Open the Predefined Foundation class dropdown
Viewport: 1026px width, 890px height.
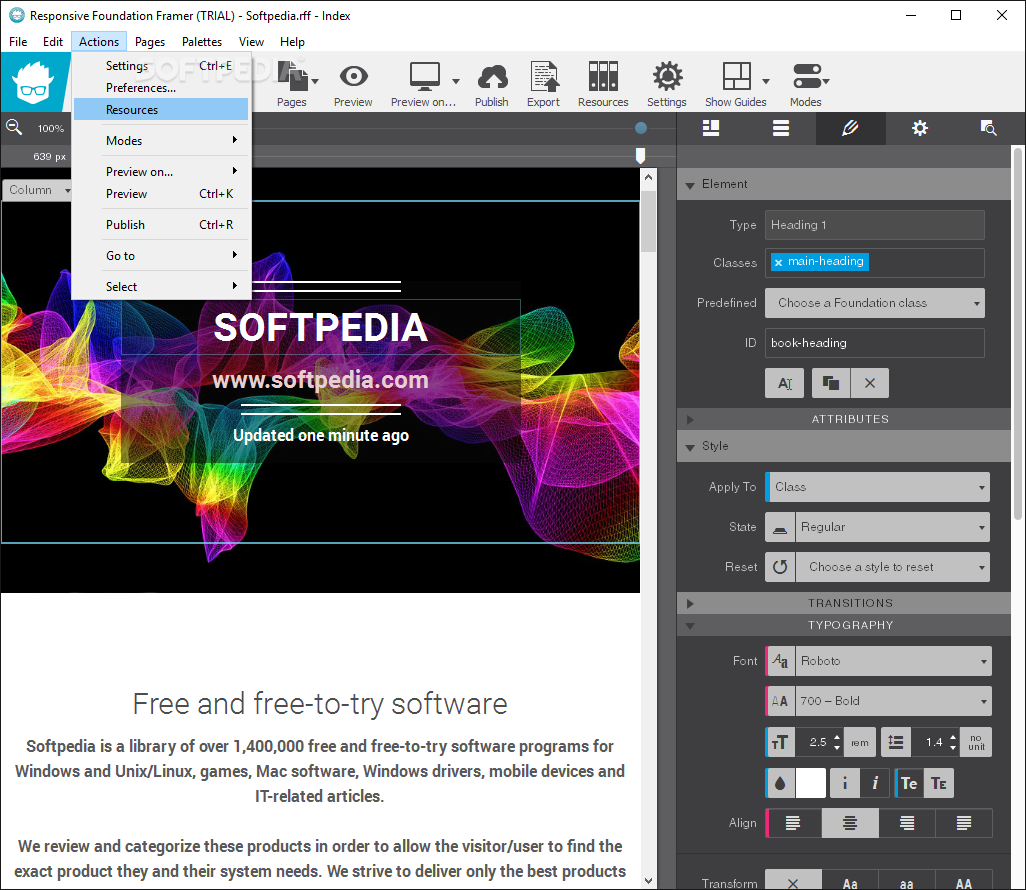pos(875,303)
